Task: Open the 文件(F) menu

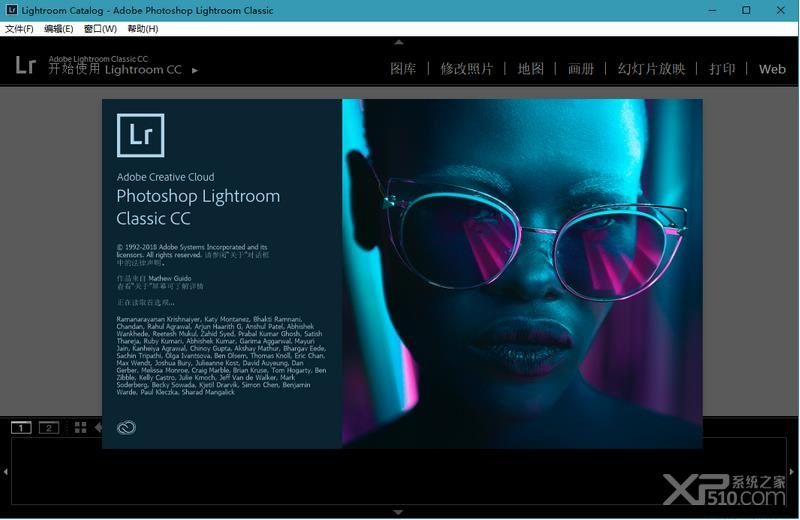Action: pyautogui.click(x=19, y=29)
